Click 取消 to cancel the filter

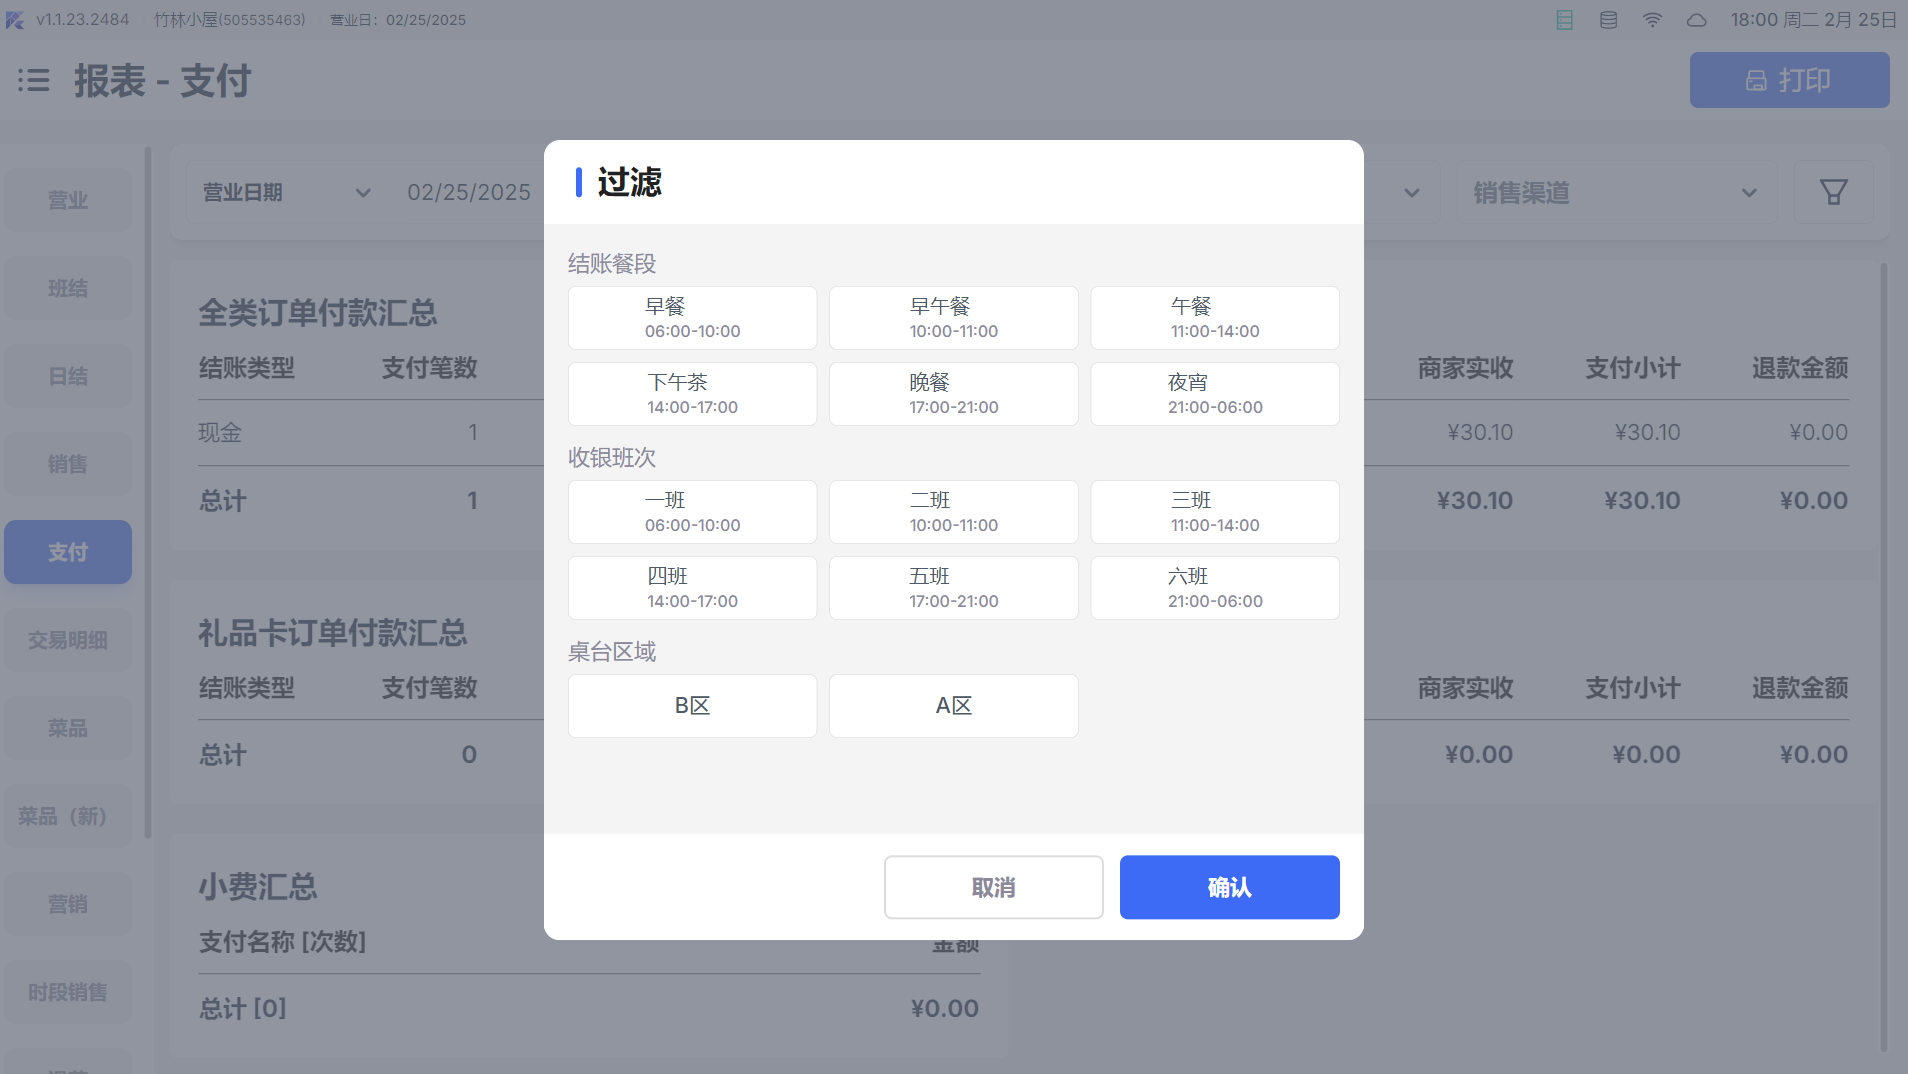[993, 887]
